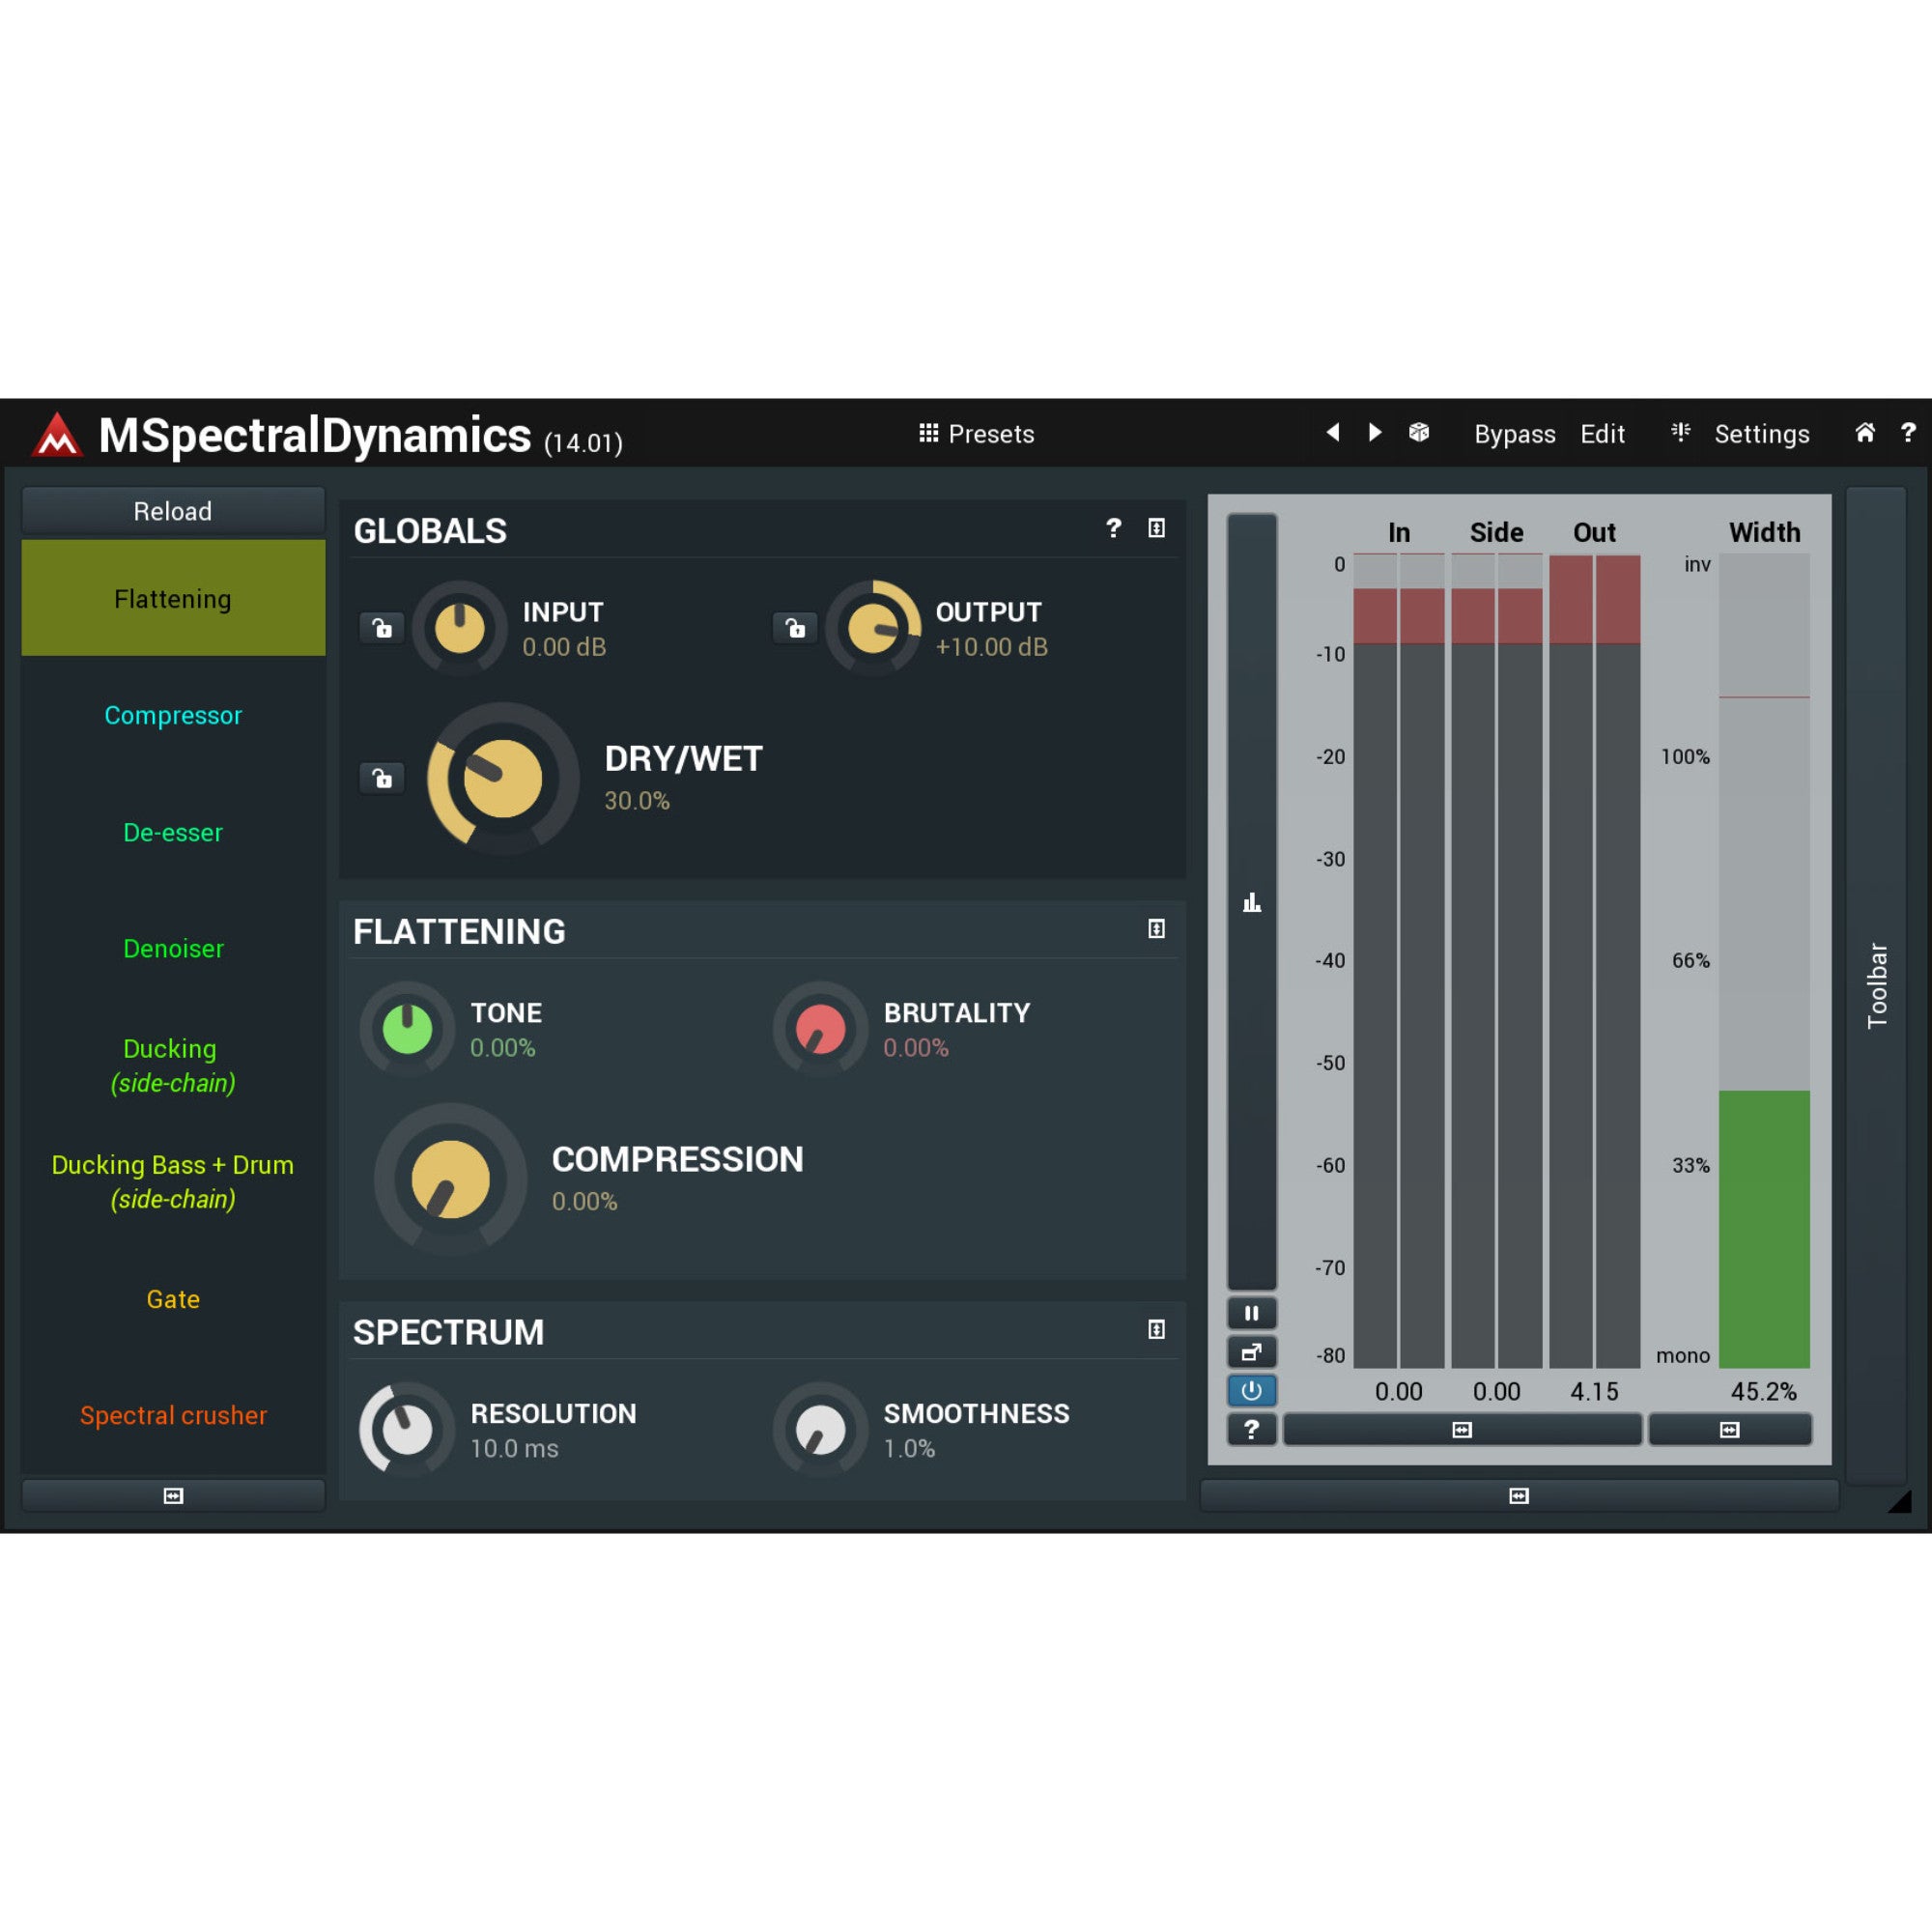Click expander below the Width meter
The height and width of the screenshot is (1932, 1932).
[x=1729, y=1430]
